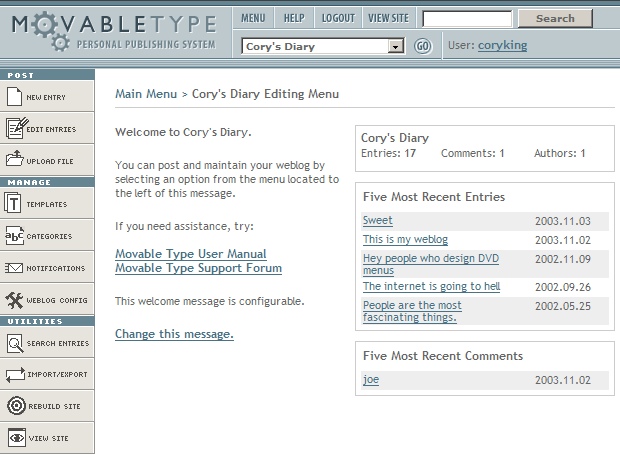
Task: Click the Change this message link
Action: [174, 334]
